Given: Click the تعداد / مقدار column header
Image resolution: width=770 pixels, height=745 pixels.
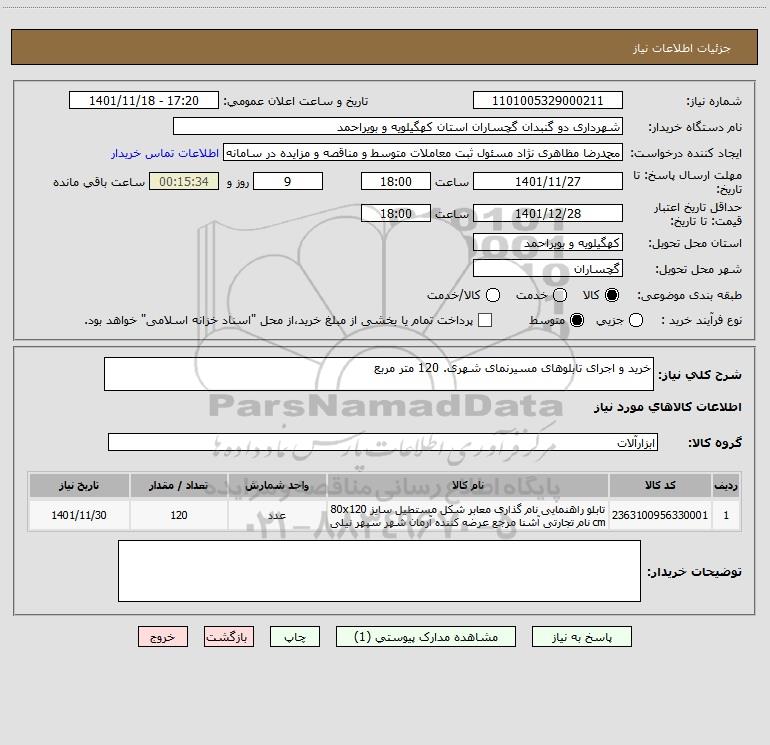Looking at the screenshot, I should tap(179, 485).
